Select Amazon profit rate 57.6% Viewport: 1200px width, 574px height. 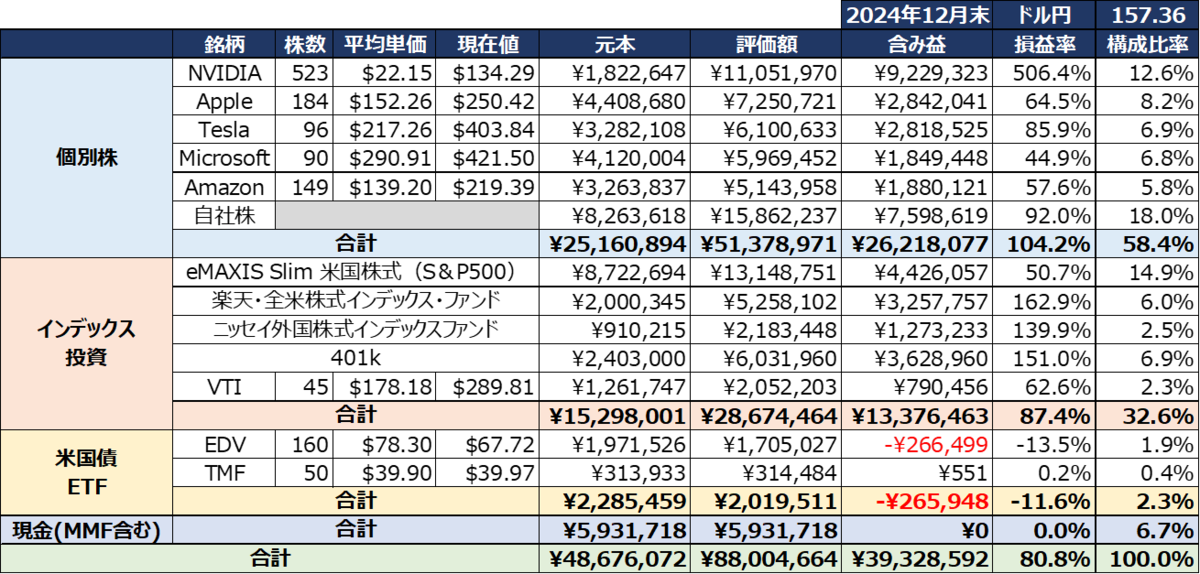tap(1044, 187)
